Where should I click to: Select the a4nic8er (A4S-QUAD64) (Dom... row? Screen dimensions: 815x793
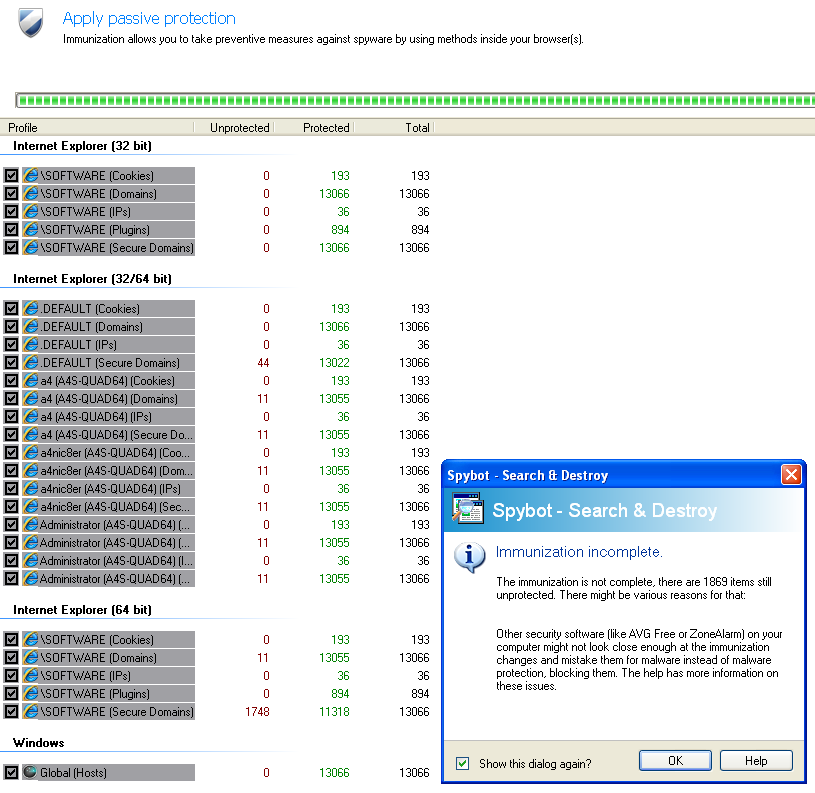pyautogui.click(x=108, y=471)
